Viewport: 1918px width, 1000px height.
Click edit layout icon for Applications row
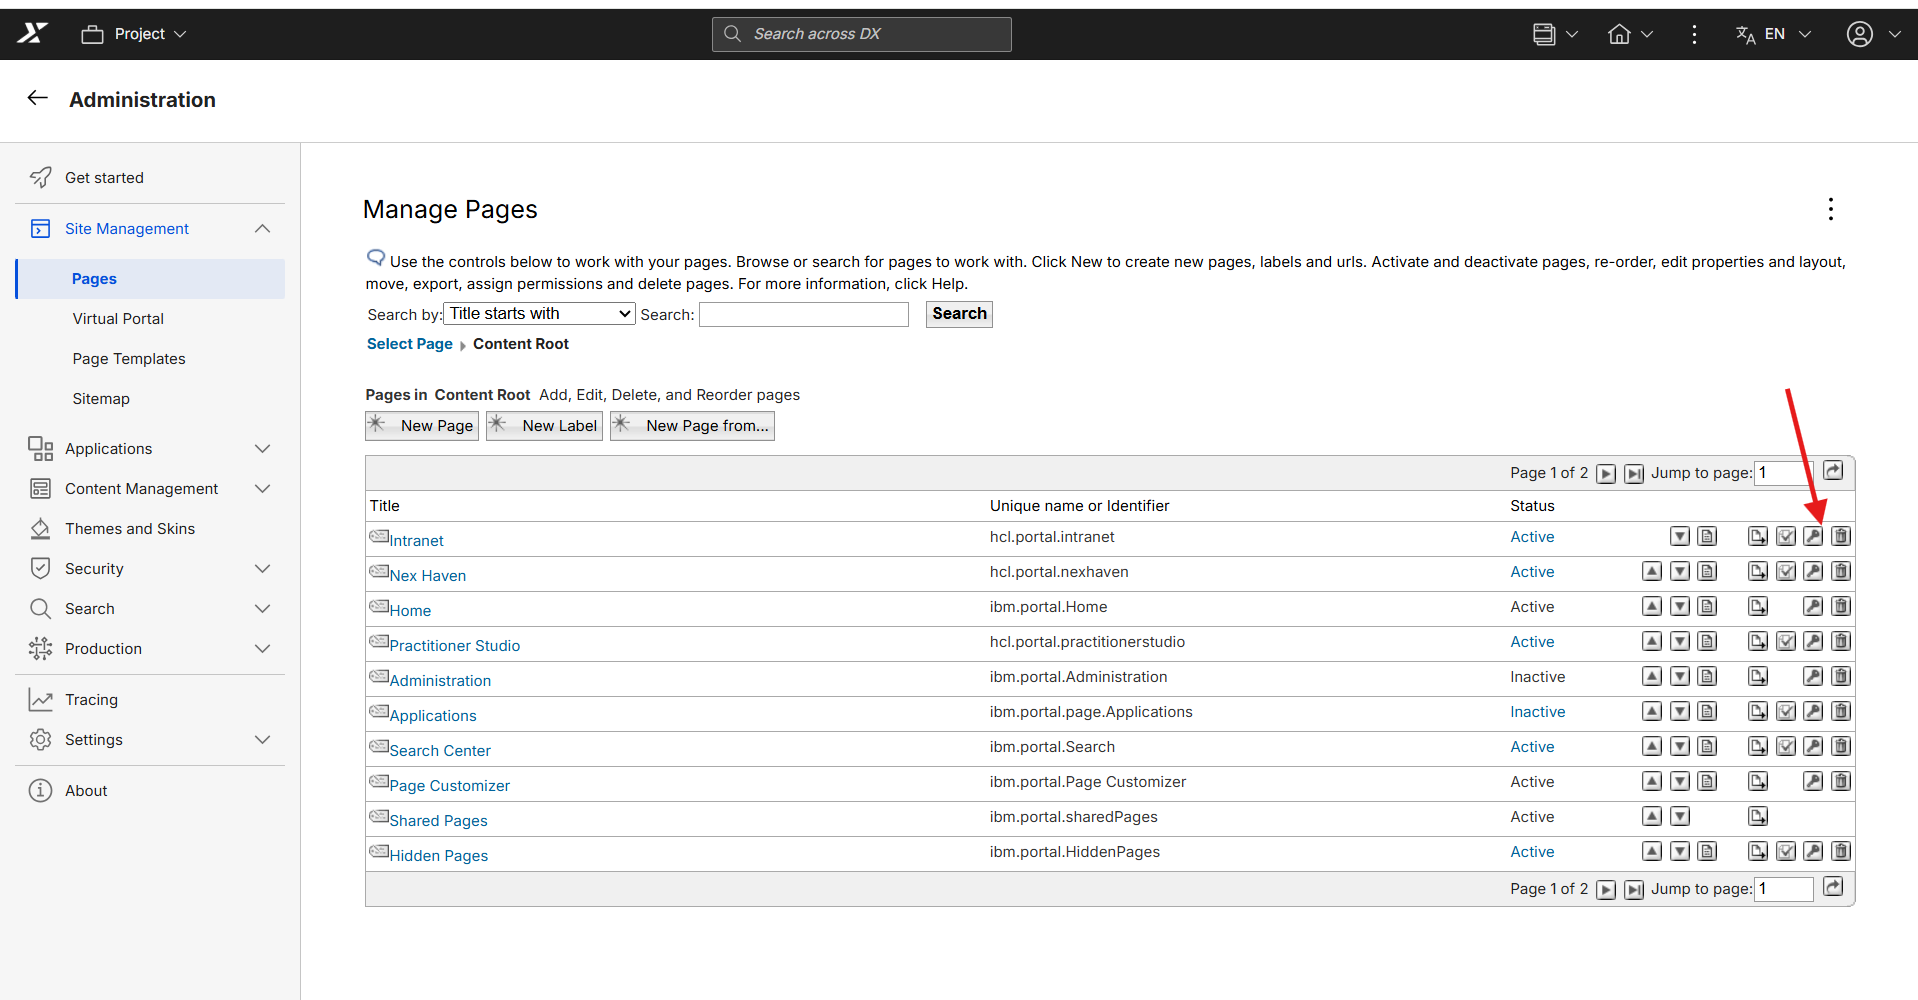[x=1786, y=712]
